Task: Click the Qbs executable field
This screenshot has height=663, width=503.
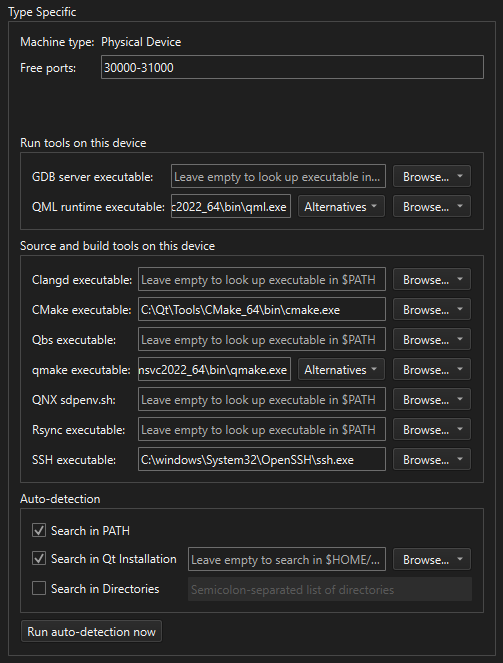Action: (262, 340)
